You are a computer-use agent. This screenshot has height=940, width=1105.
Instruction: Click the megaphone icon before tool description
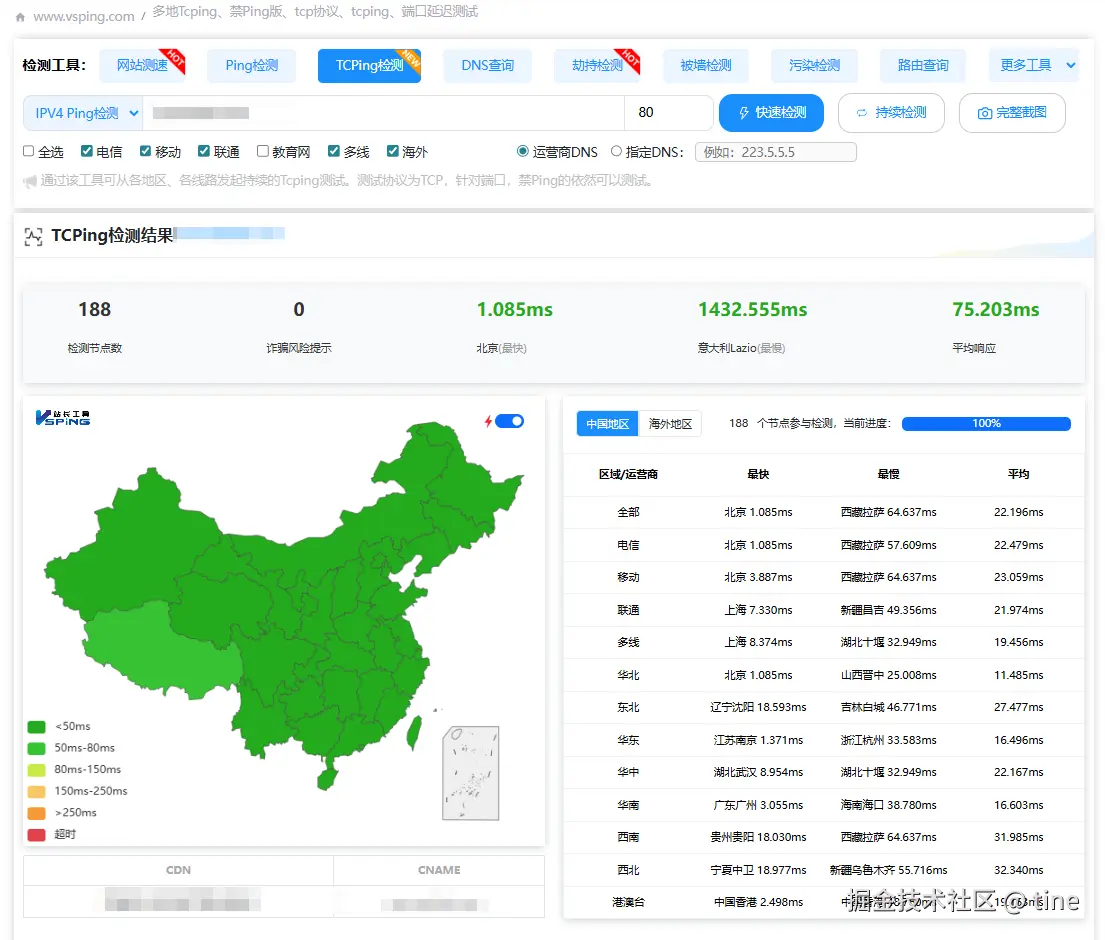click(30, 182)
